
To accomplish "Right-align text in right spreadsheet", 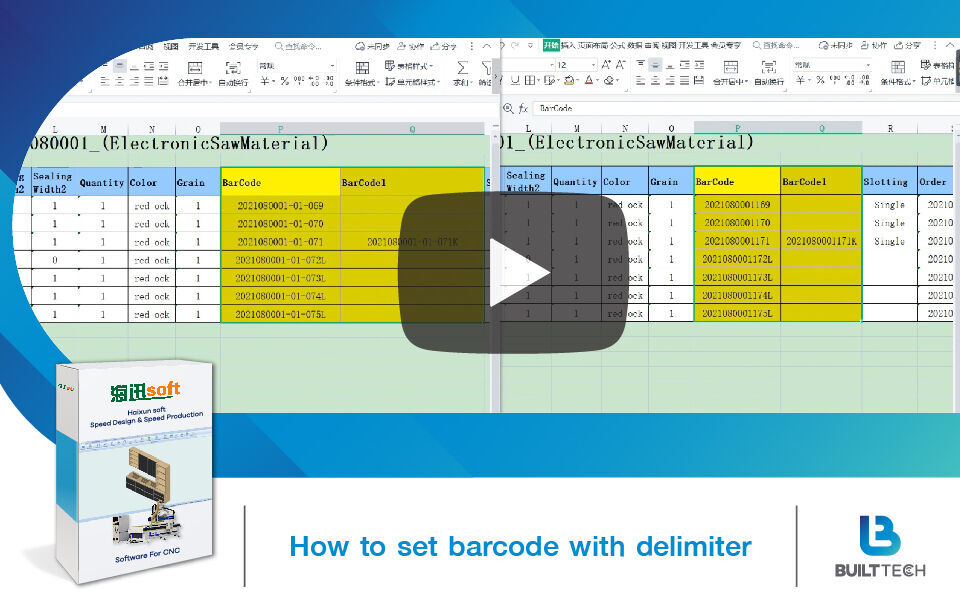I will coord(670,80).
